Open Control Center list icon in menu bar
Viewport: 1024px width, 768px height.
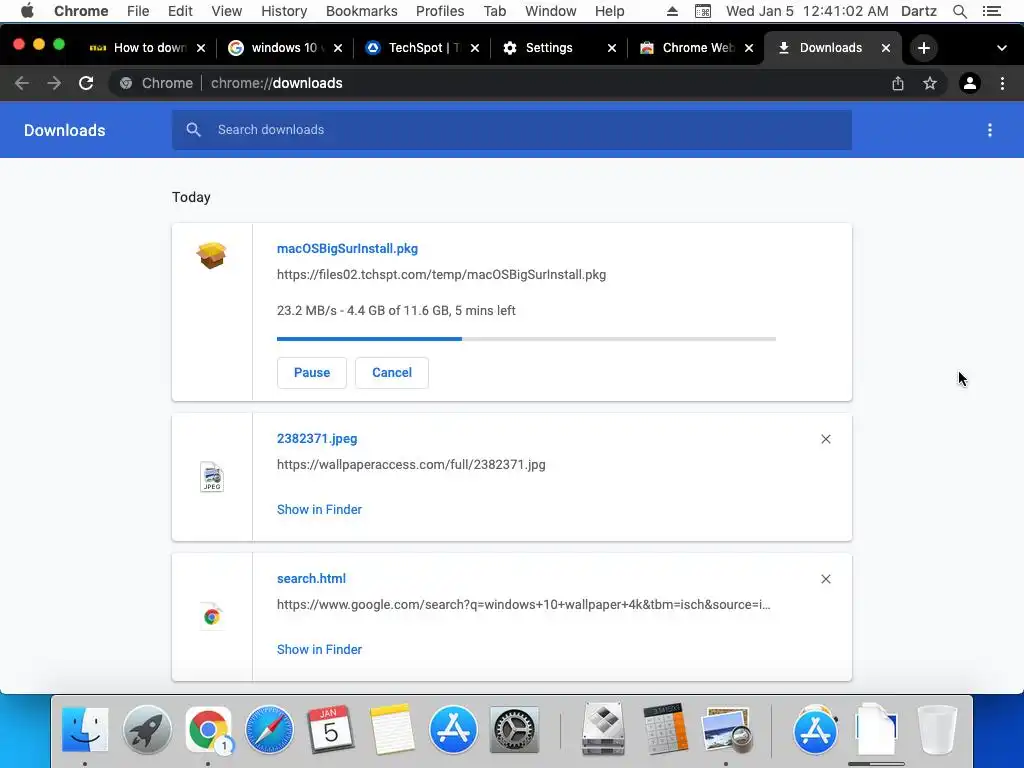pyautogui.click(x=991, y=11)
